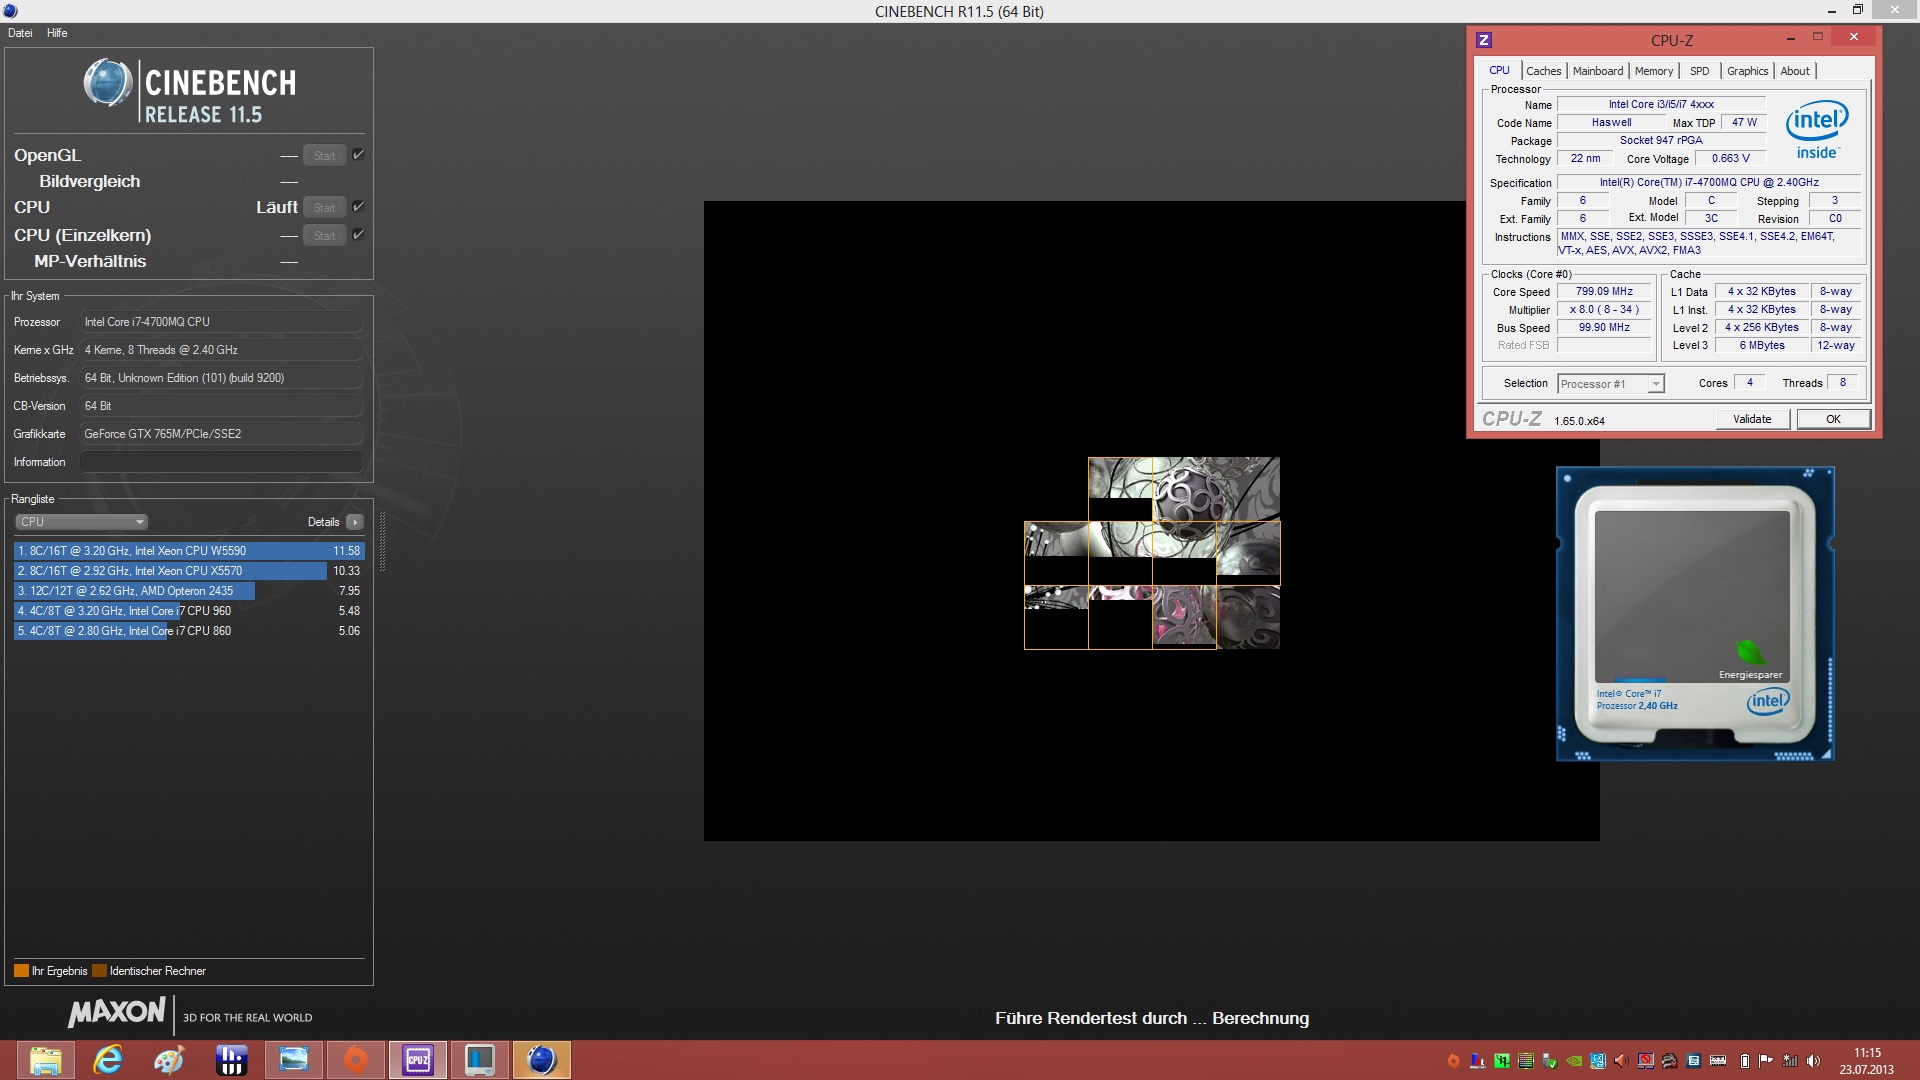Toggle the CPU (Einzelkern) checkbox
This screenshot has height=1080, width=1920.
coord(358,235)
